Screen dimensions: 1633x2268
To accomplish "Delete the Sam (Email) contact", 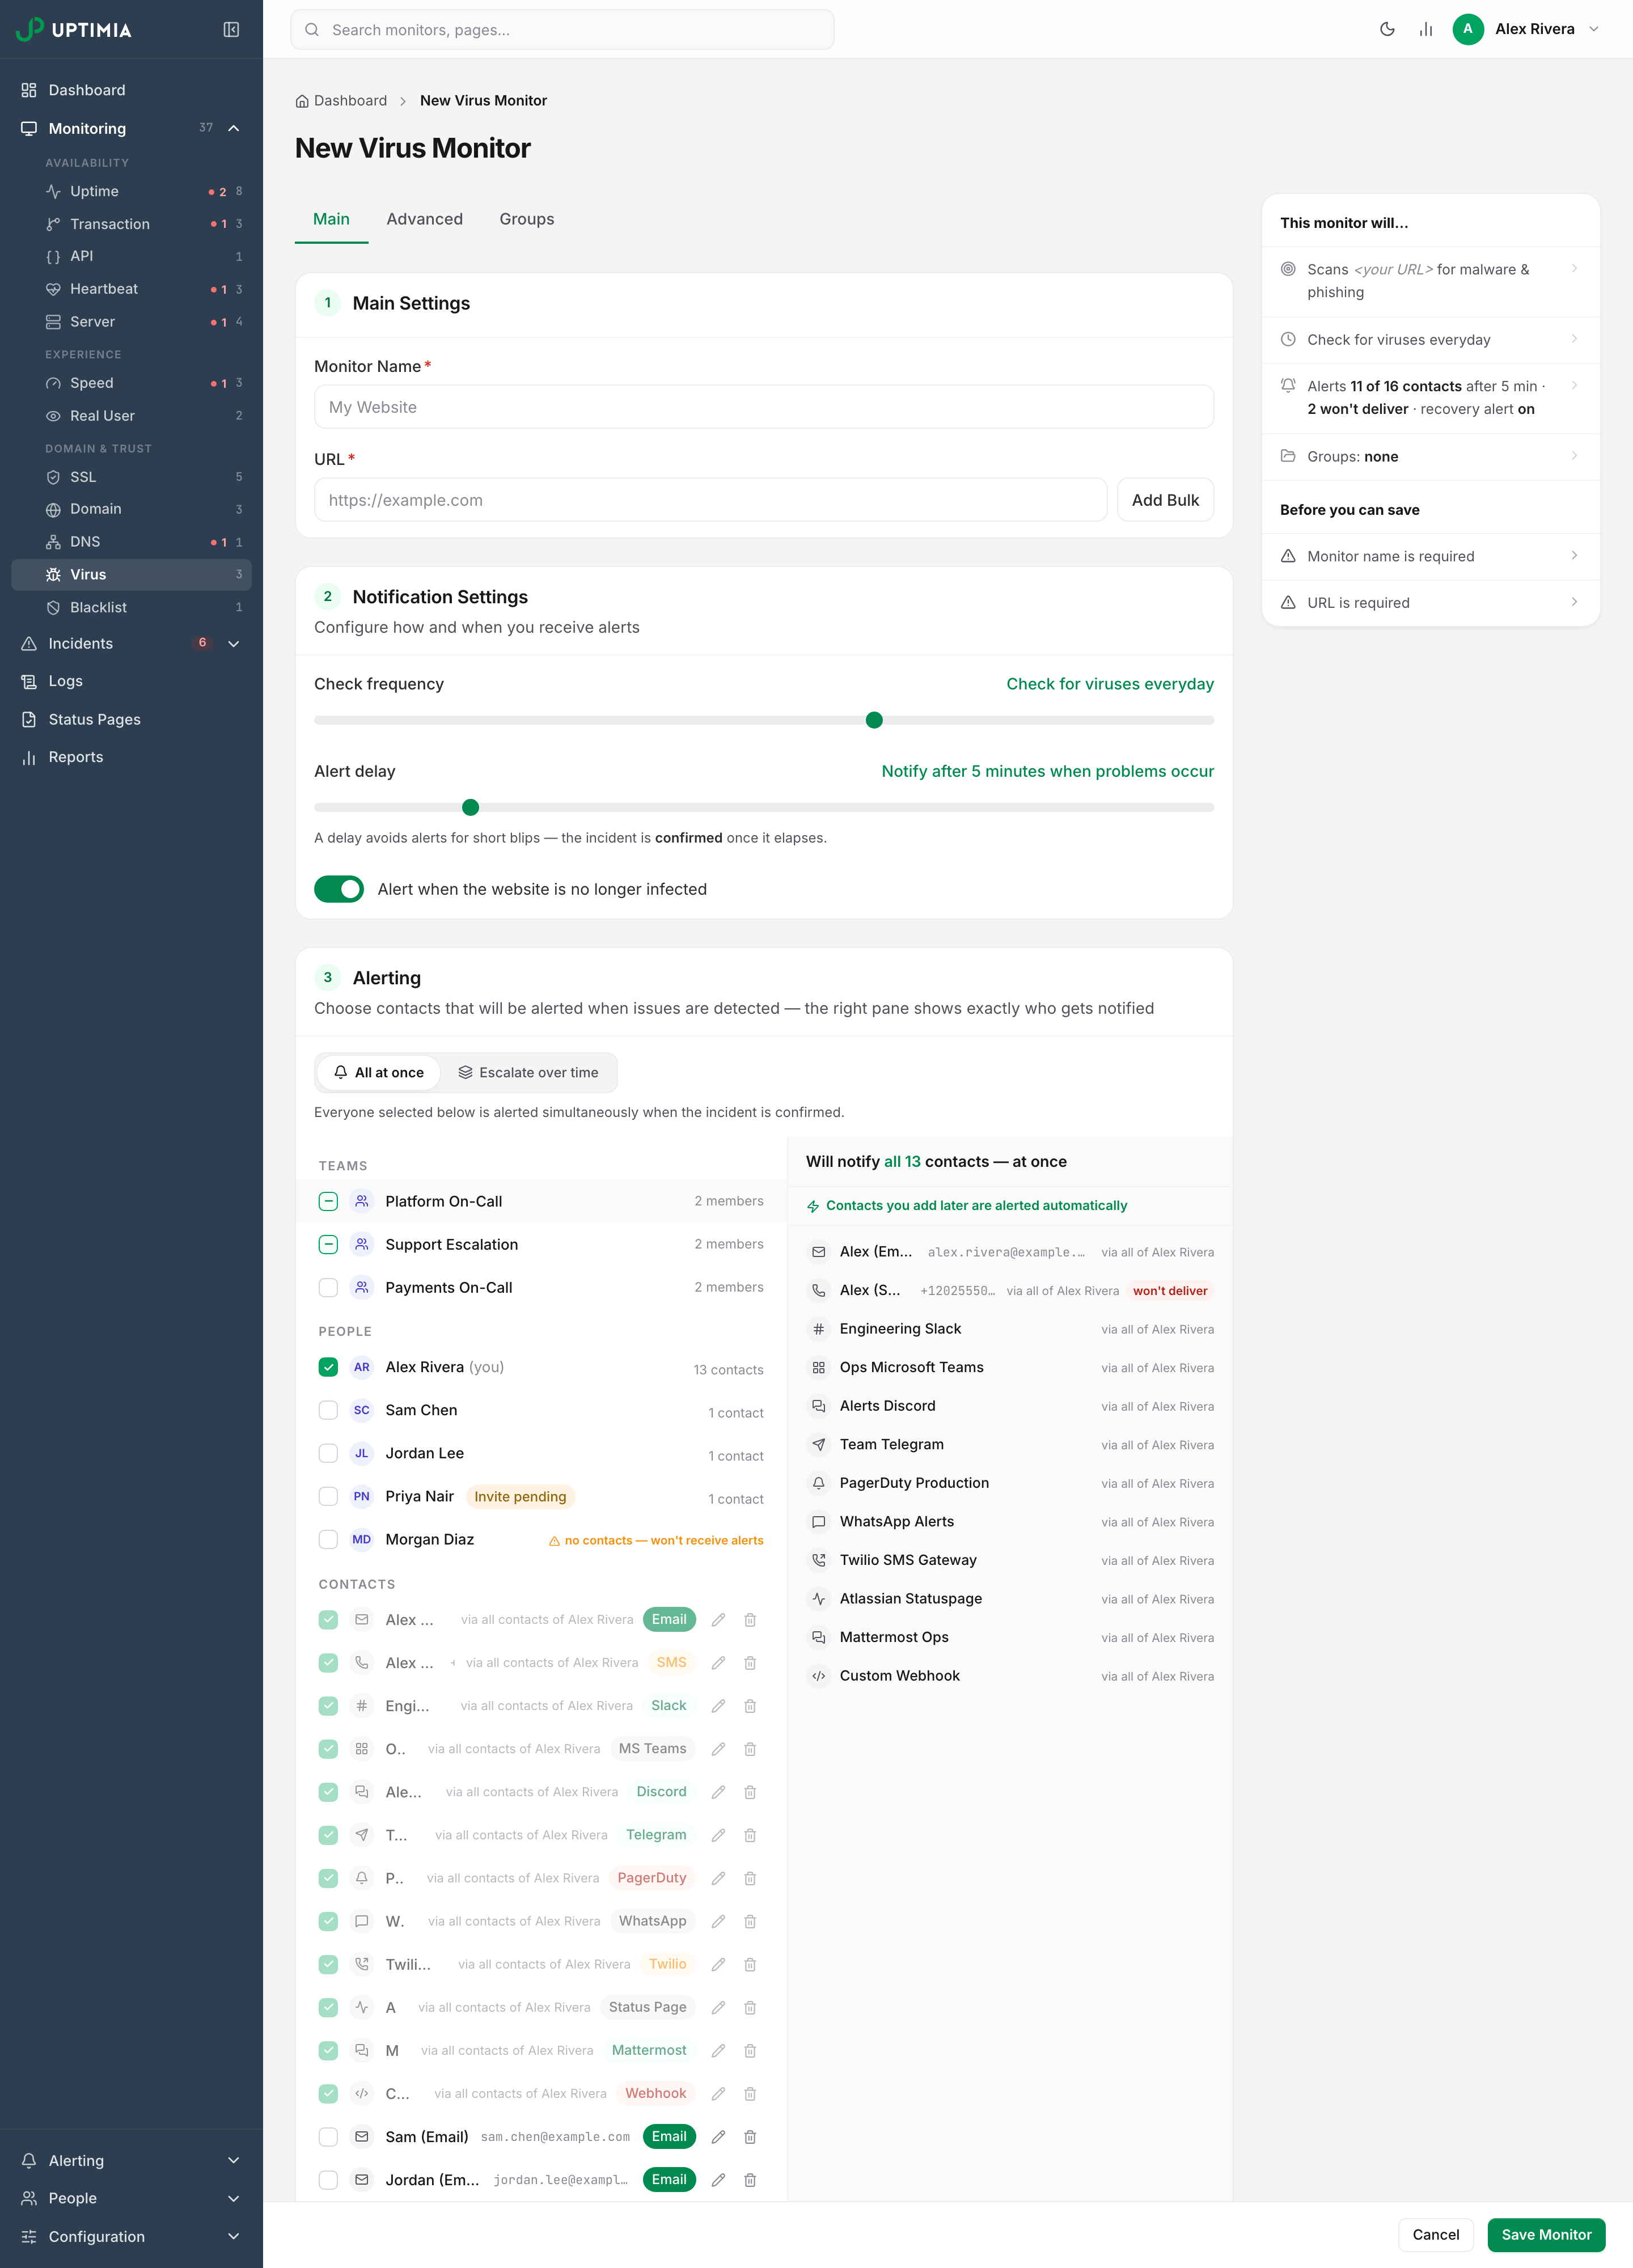I will click(750, 2137).
